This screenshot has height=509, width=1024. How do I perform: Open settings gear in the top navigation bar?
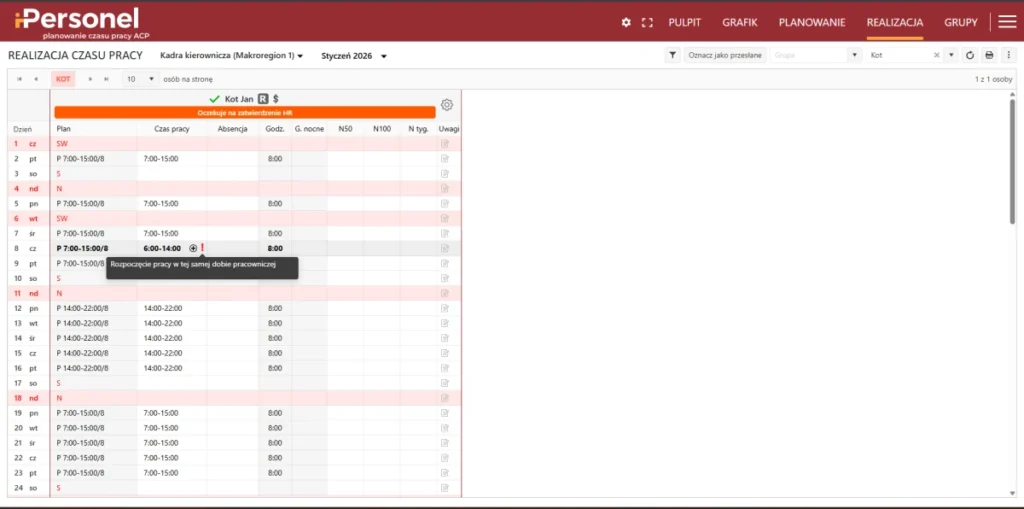pos(626,22)
